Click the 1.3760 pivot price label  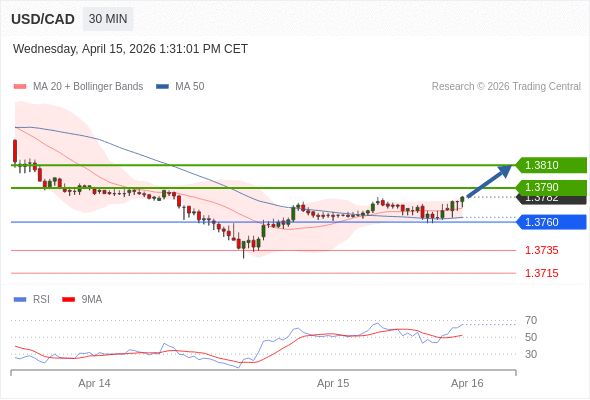click(x=551, y=222)
